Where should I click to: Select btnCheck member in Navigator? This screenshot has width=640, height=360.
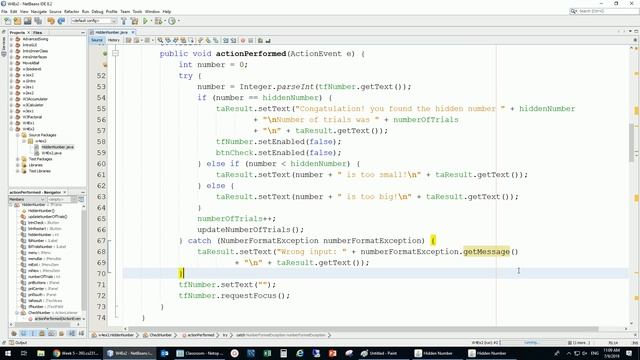[x=43, y=223]
